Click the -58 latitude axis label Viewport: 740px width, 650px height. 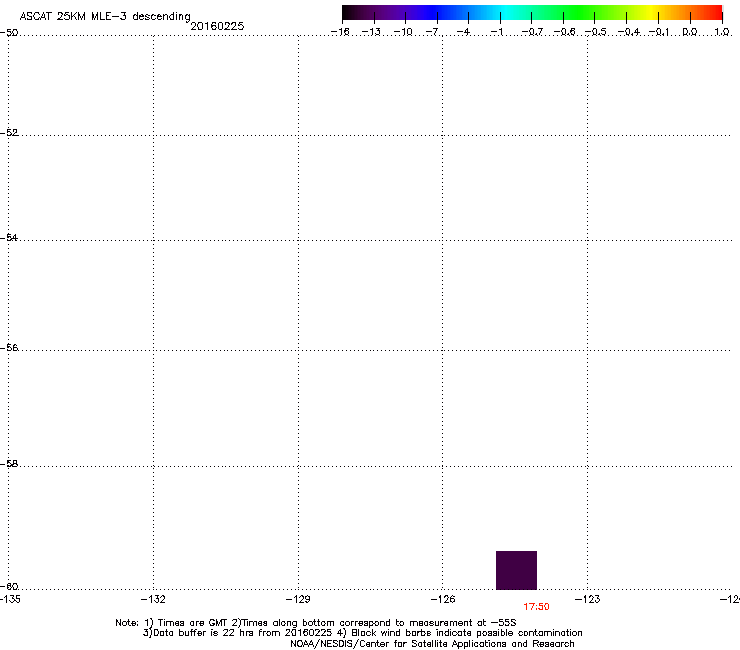[9, 464]
